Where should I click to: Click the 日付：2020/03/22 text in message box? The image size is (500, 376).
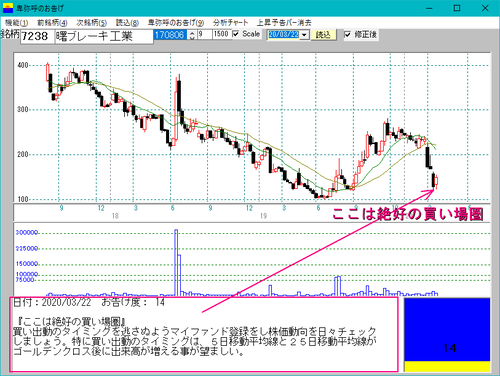[52, 303]
